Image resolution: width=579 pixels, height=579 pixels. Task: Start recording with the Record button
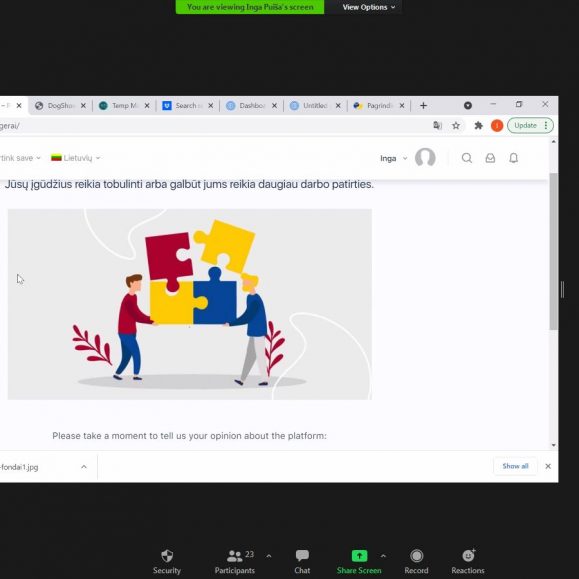click(417, 562)
